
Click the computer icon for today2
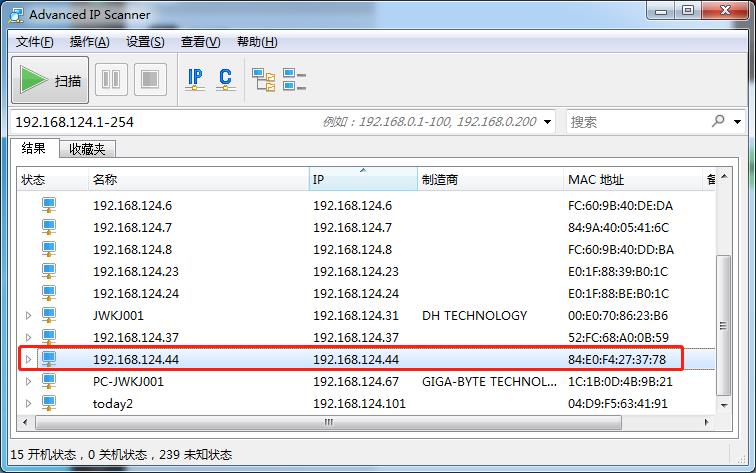coord(49,403)
